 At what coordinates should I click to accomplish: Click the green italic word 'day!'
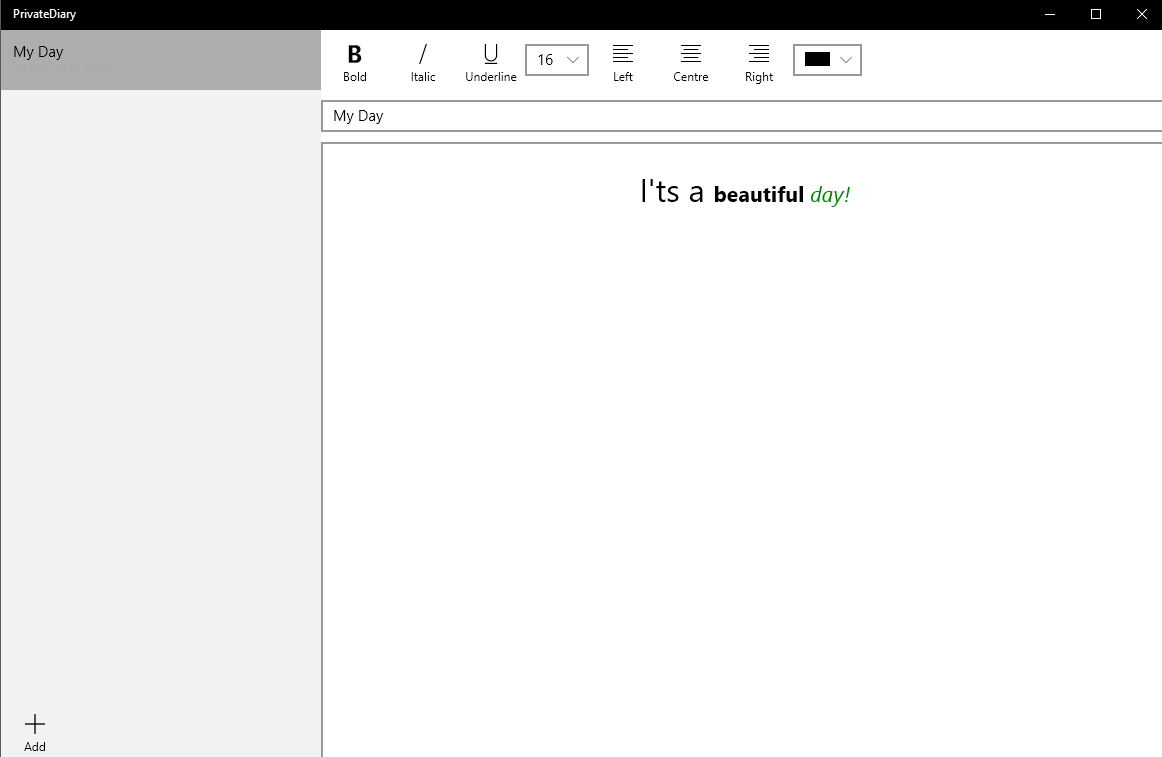pyautogui.click(x=830, y=194)
